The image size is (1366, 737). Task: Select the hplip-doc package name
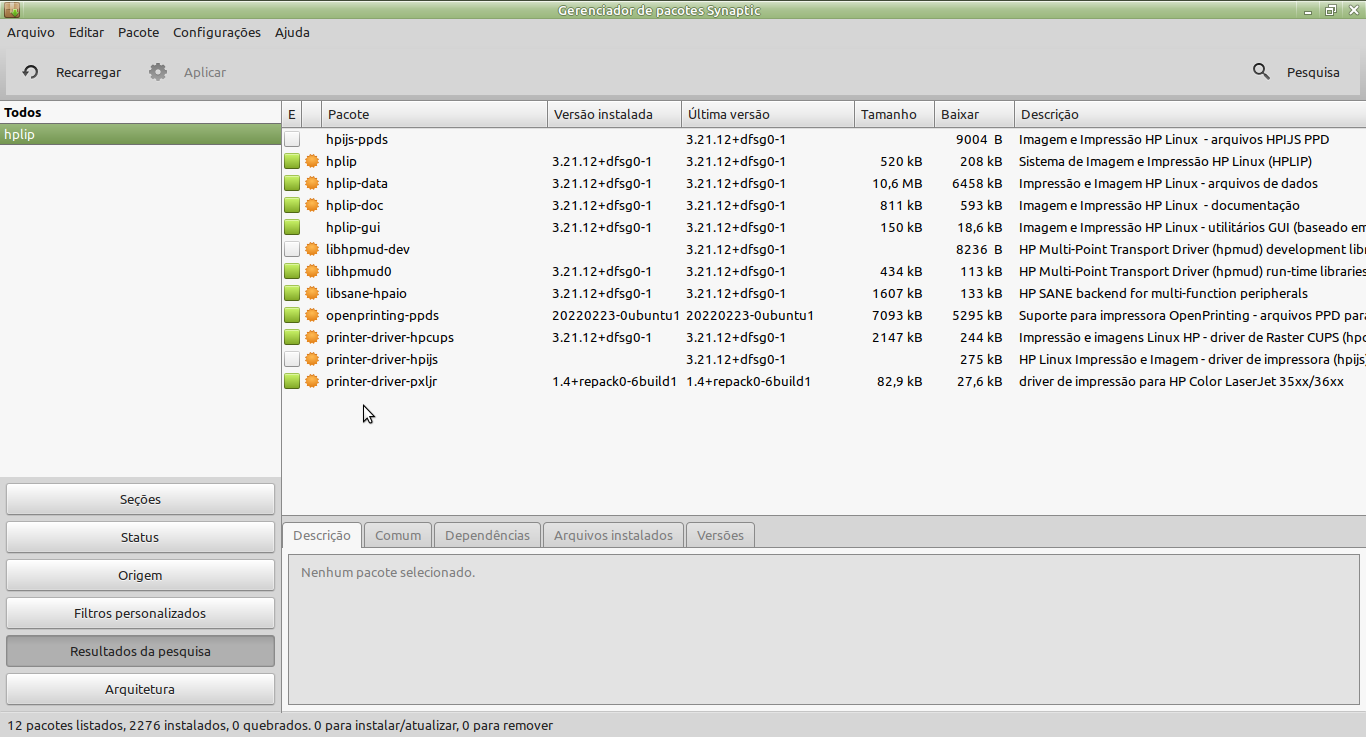coord(355,205)
